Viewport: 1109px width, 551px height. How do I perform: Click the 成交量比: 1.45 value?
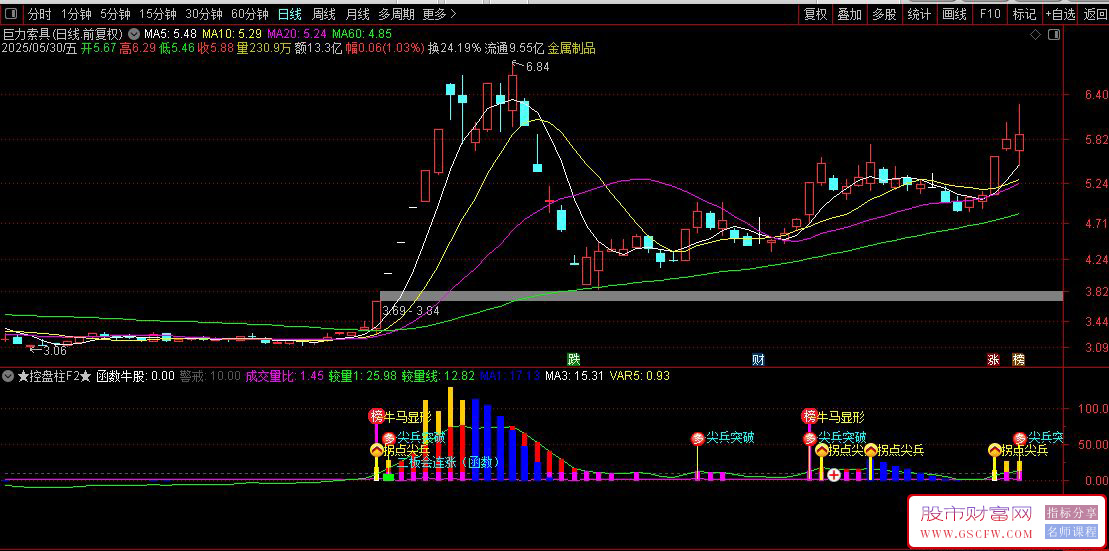click(284, 376)
